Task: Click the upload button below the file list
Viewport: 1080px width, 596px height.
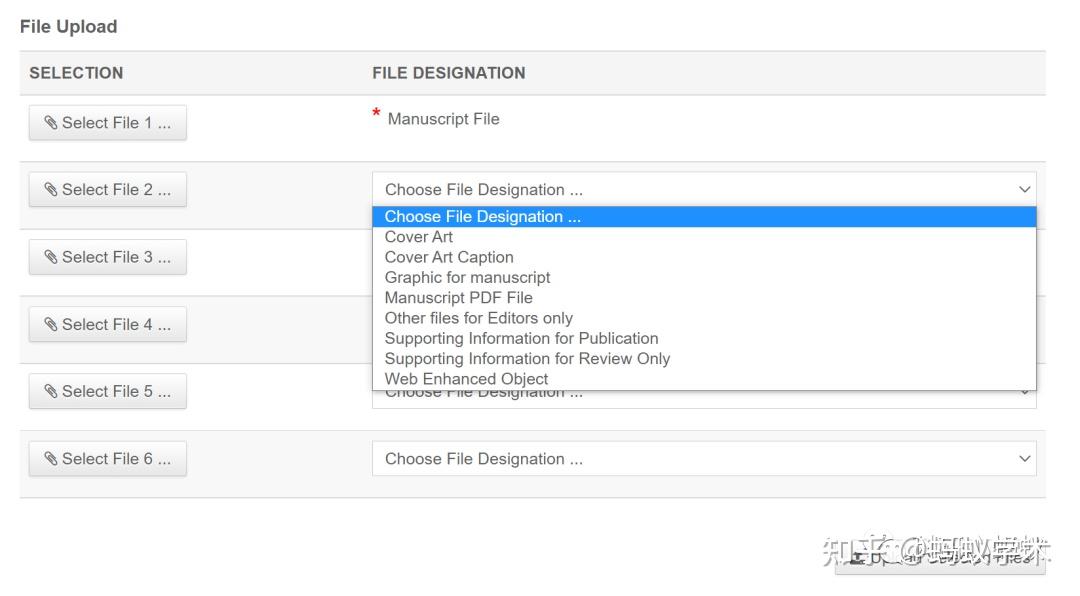Action: (x=940, y=557)
